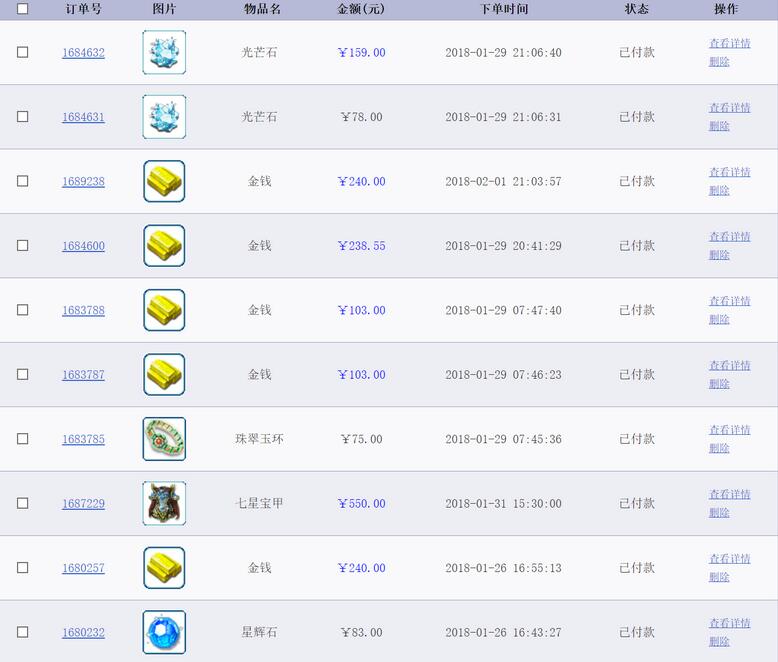This screenshot has width=778, height=662.
Task: Click the 七星宝甲 item name
Action: pyautogui.click(x=259, y=503)
